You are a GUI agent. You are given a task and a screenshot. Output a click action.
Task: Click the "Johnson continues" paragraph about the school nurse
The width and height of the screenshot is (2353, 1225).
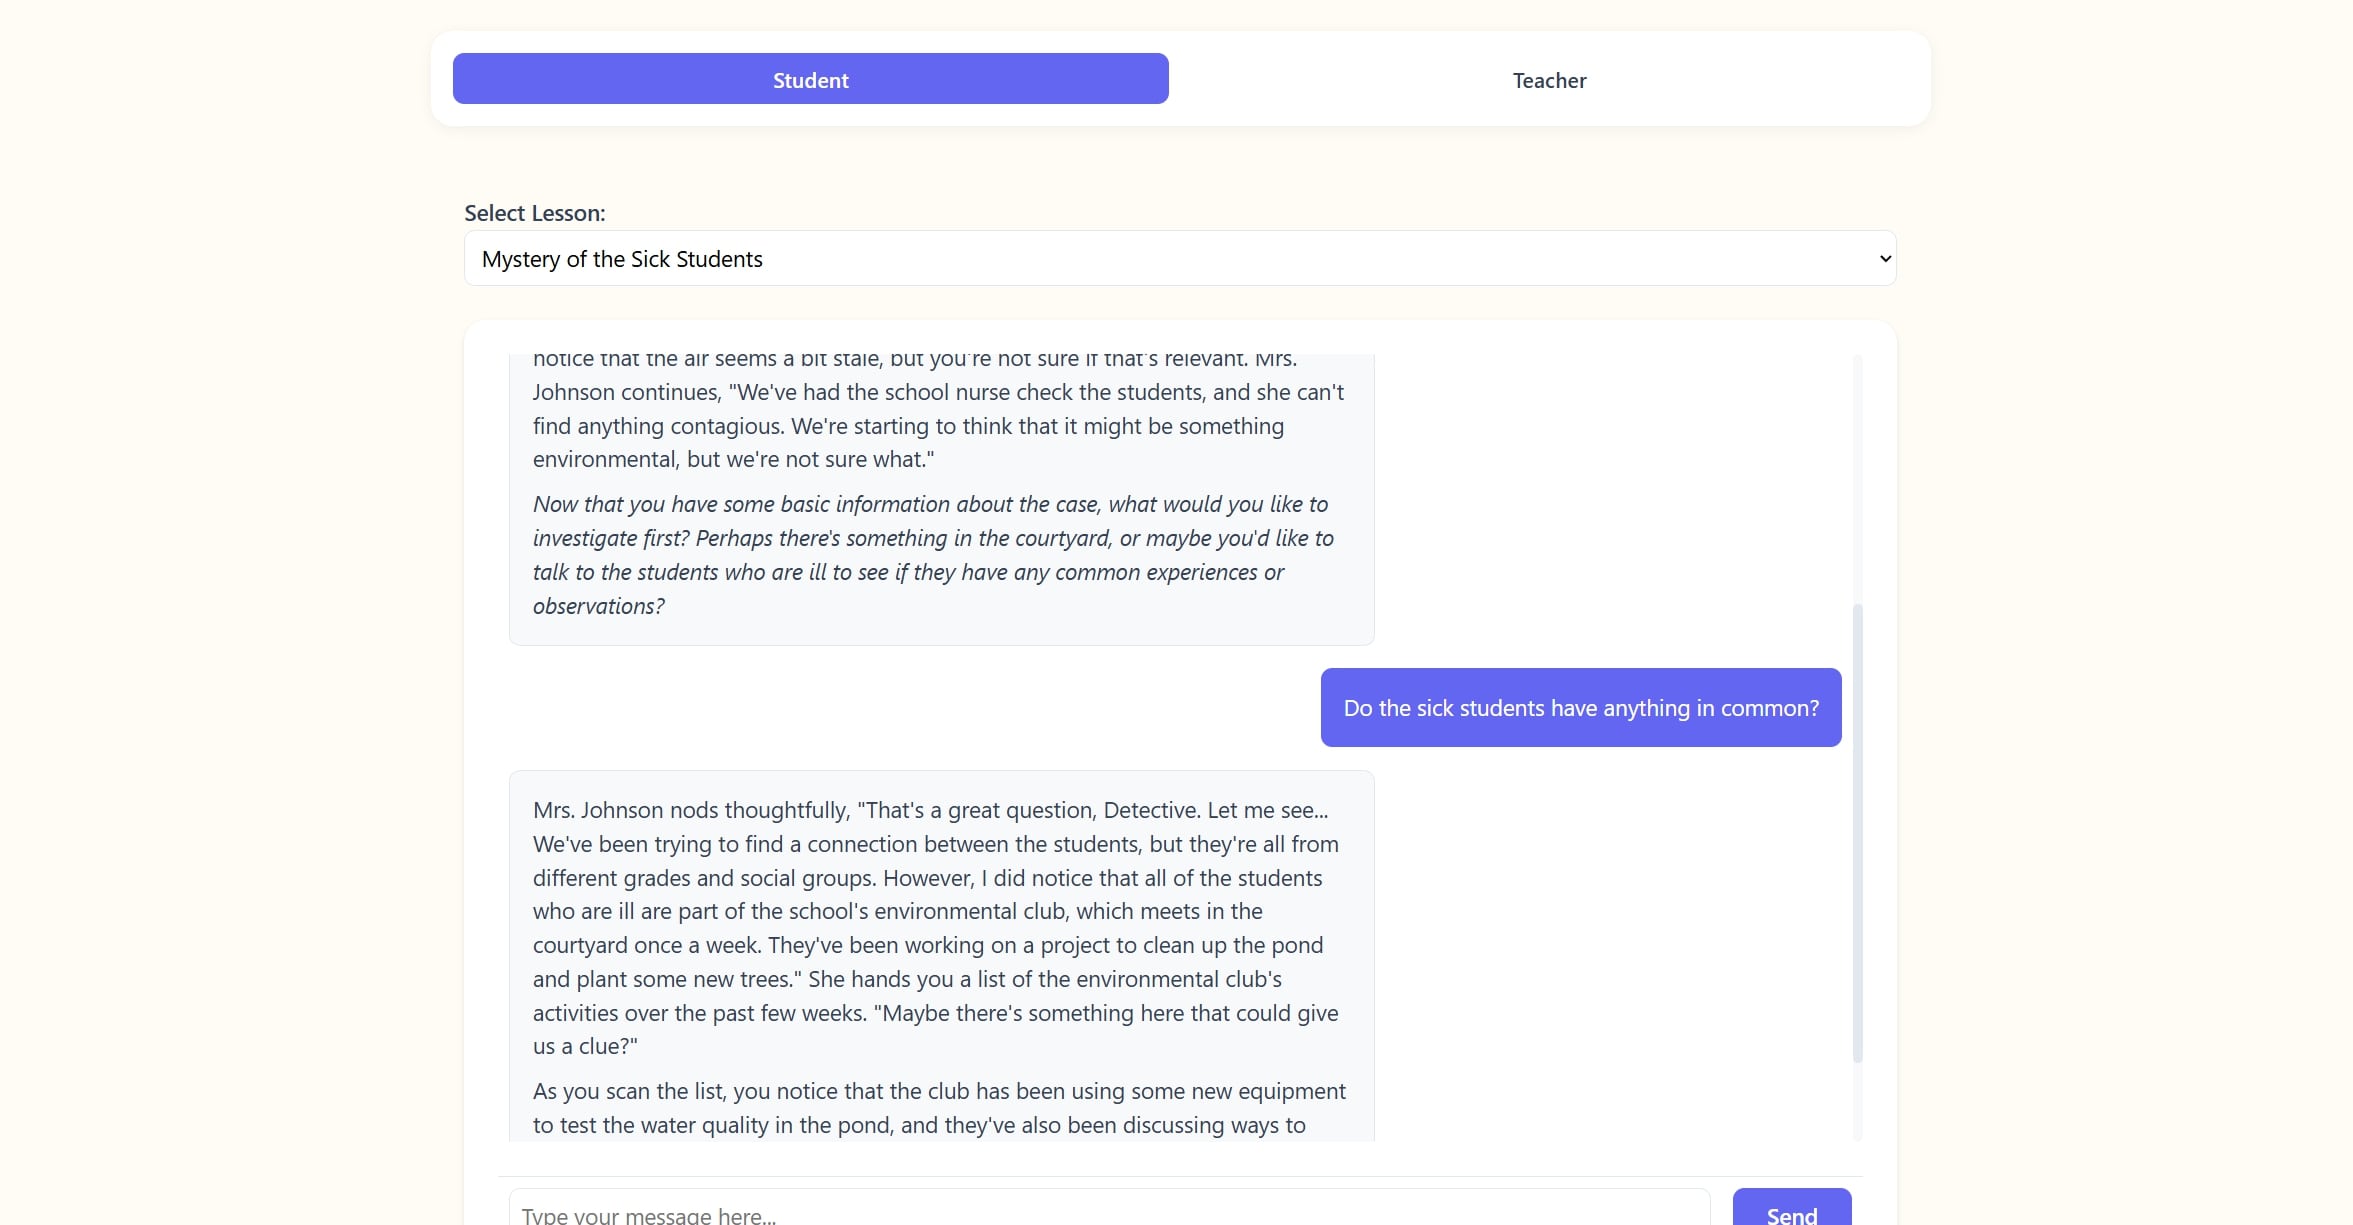[938, 426]
